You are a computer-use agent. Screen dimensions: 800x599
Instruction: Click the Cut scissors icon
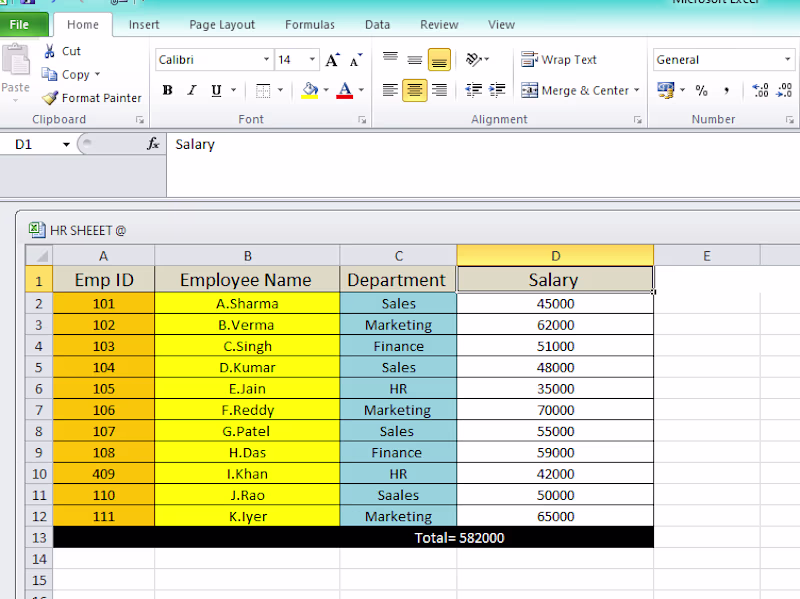49,51
